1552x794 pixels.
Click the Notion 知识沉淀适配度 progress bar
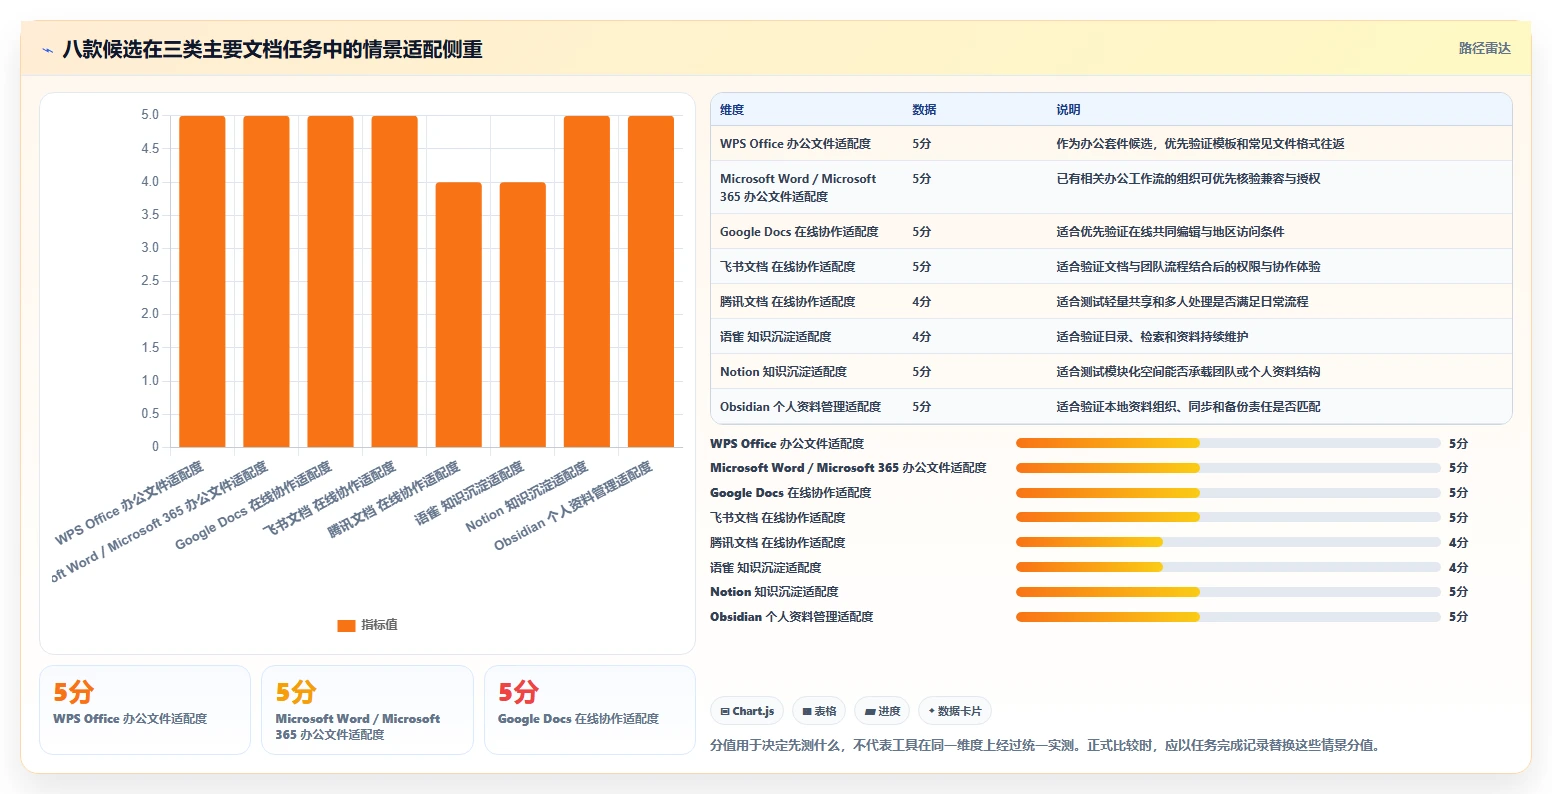1228,592
